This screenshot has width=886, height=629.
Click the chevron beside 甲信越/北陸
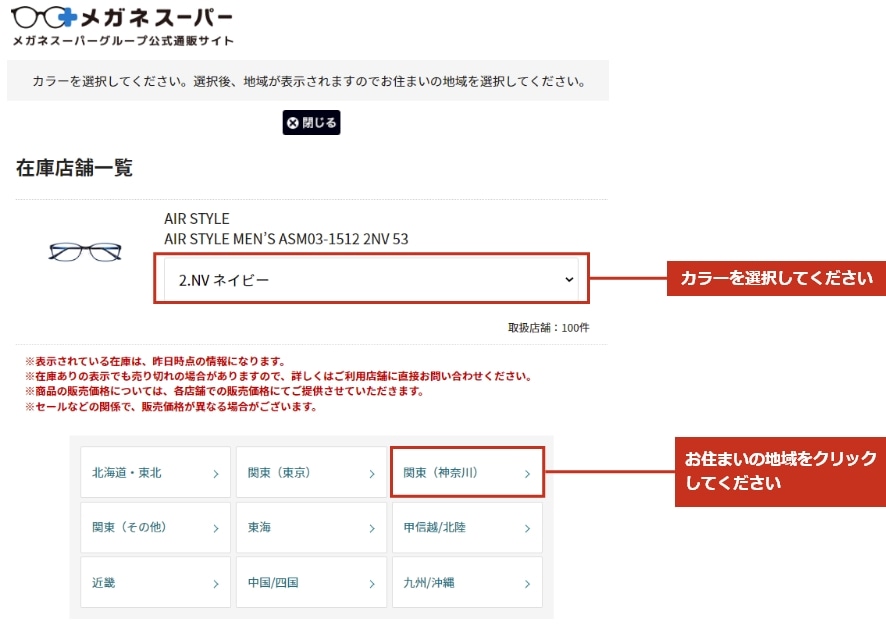pyautogui.click(x=527, y=528)
